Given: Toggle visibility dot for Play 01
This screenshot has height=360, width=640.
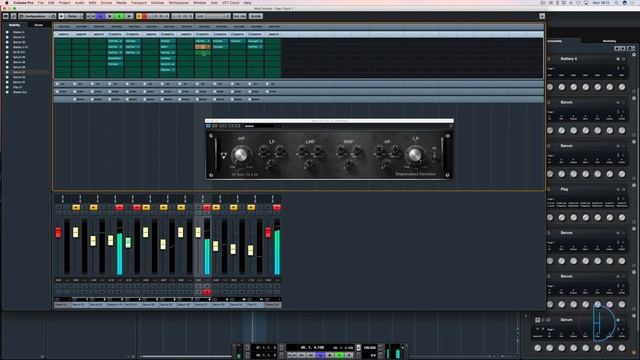Looking at the screenshot, I should pyautogui.click(x=7, y=87).
